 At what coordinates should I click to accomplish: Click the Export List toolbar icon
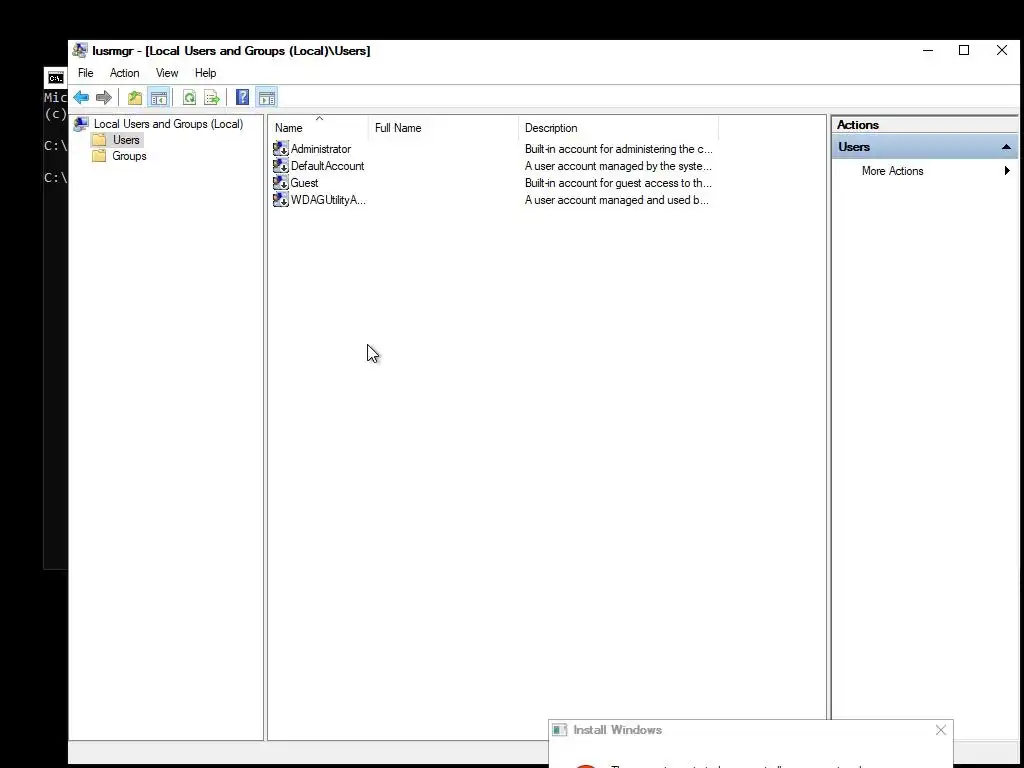[x=212, y=98]
